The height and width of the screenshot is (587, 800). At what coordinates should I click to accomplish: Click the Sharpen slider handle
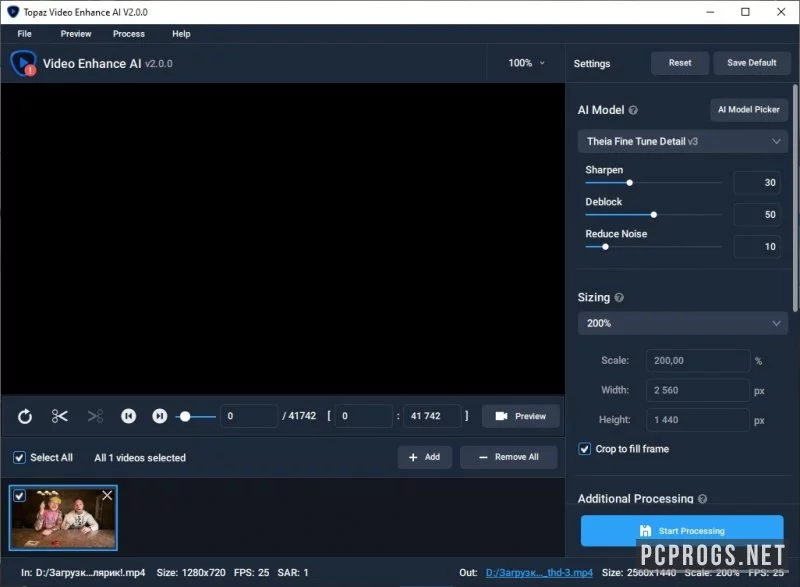tap(630, 183)
